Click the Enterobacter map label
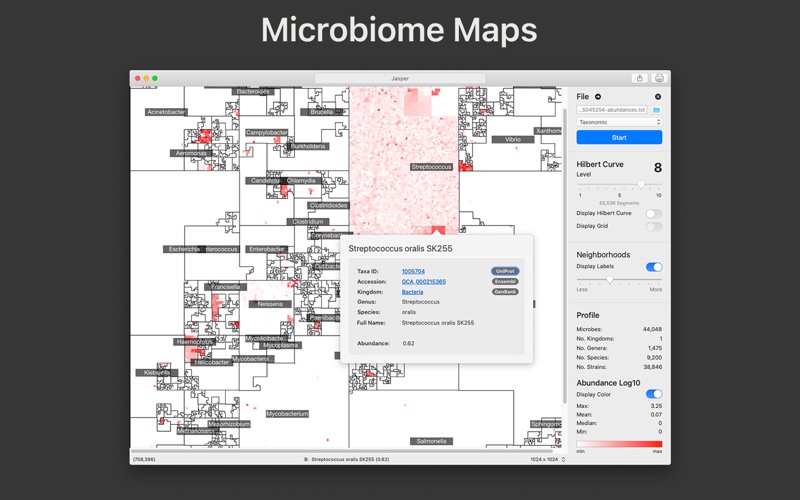The height and width of the screenshot is (500, 800). tap(266, 249)
